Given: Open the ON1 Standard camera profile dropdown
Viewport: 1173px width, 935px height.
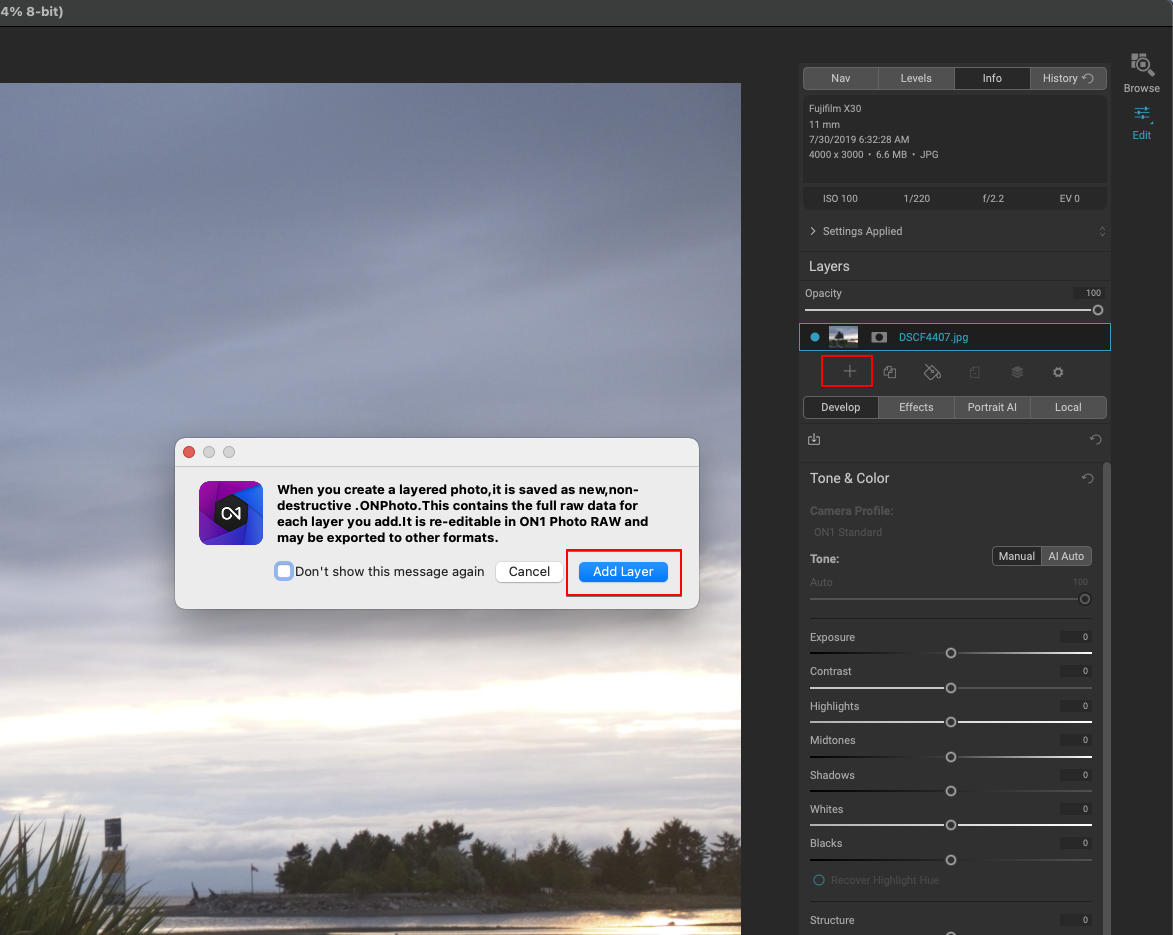Looking at the screenshot, I should point(848,532).
